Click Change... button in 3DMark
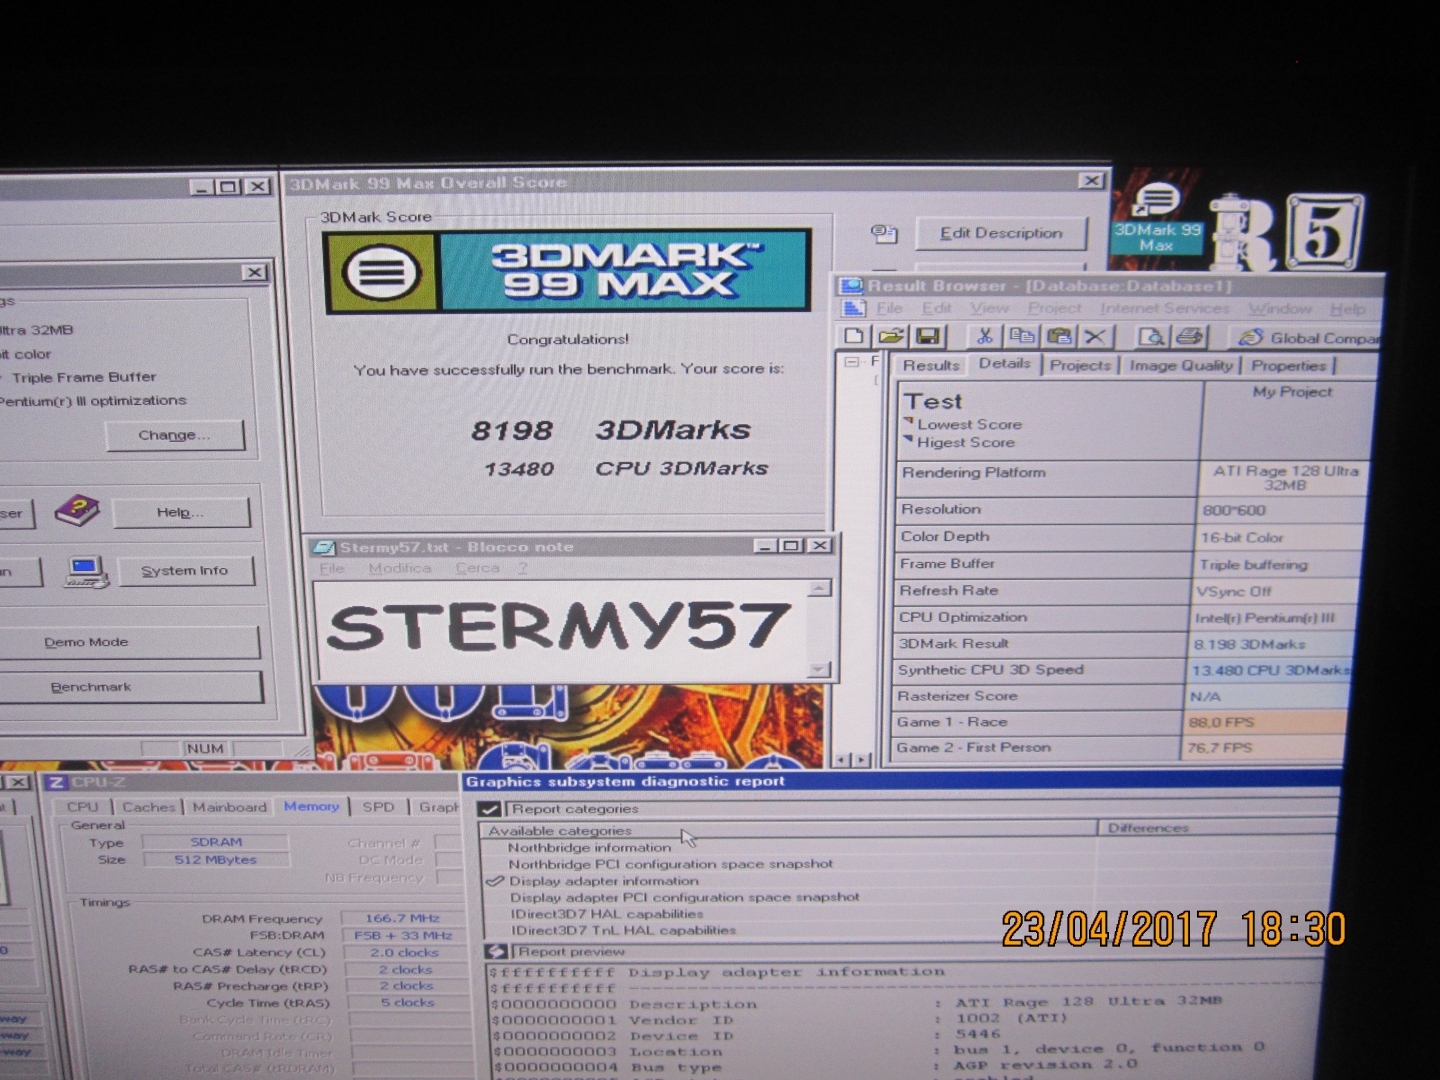 coord(174,435)
